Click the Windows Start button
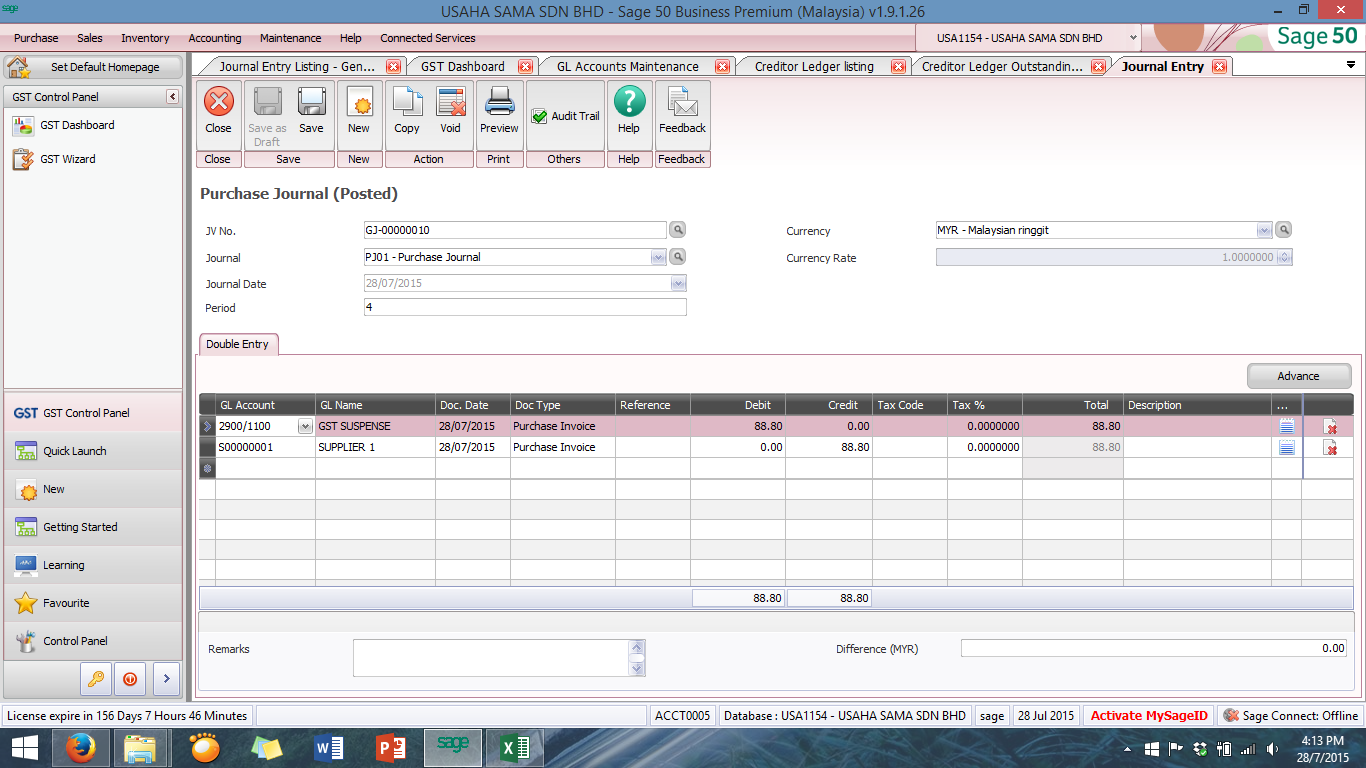The image size is (1366, 768). click(x=24, y=747)
